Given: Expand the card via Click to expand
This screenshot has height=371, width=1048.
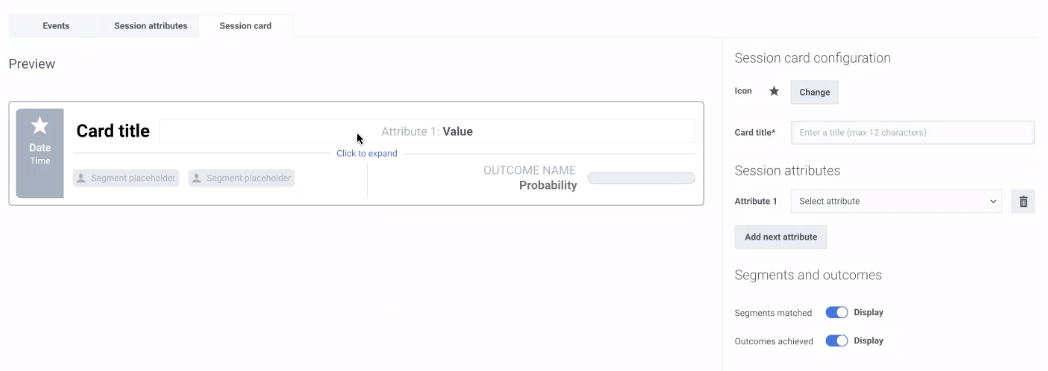Looking at the screenshot, I should tap(367, 153).
